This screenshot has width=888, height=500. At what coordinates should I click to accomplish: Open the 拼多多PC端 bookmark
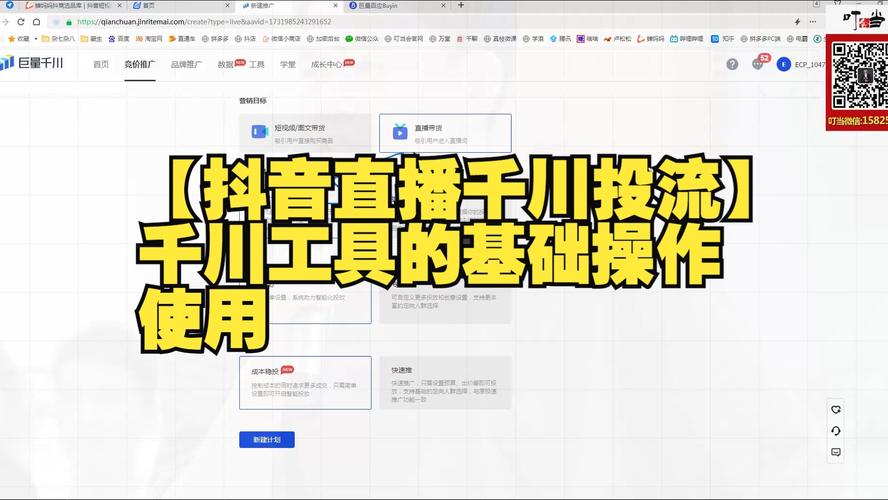point(761,39)
